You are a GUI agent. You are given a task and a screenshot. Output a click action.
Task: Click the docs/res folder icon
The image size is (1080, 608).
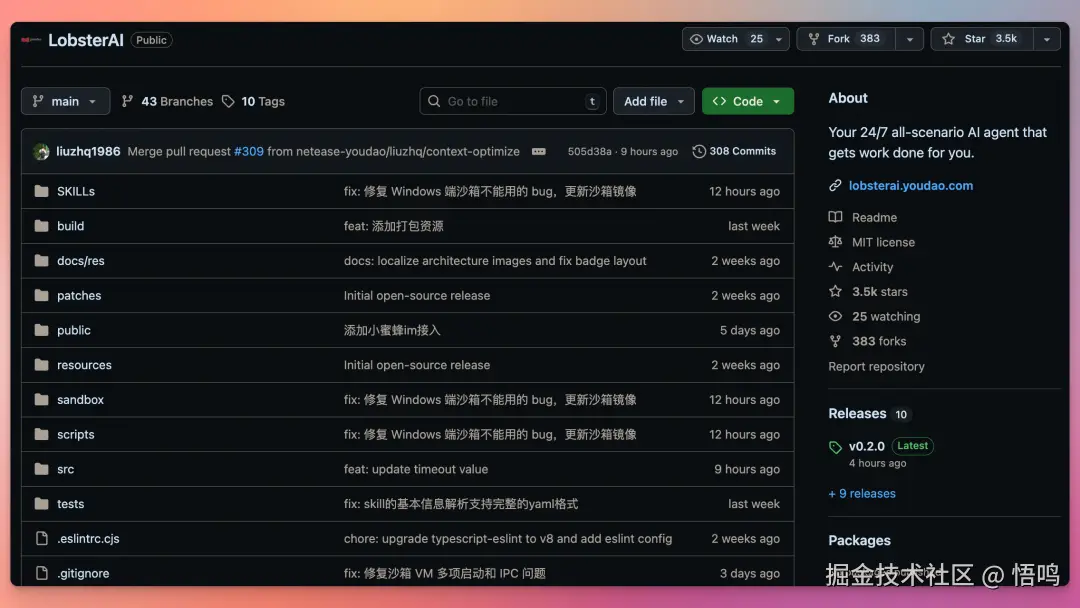[41, 261]
